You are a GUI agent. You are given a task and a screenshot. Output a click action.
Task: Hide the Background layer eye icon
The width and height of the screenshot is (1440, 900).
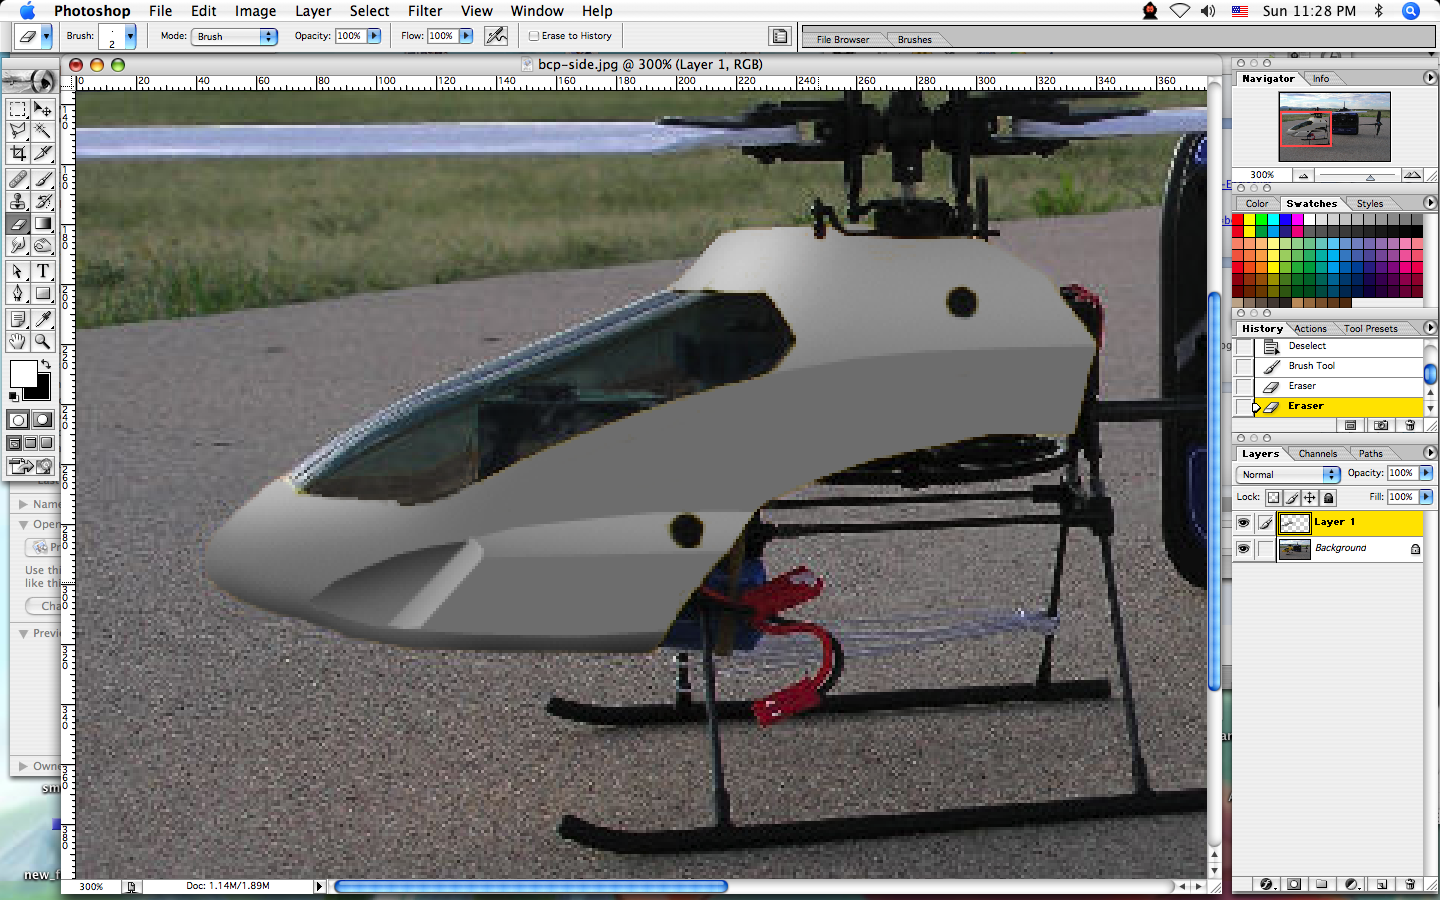click(x=1243, y=549)
